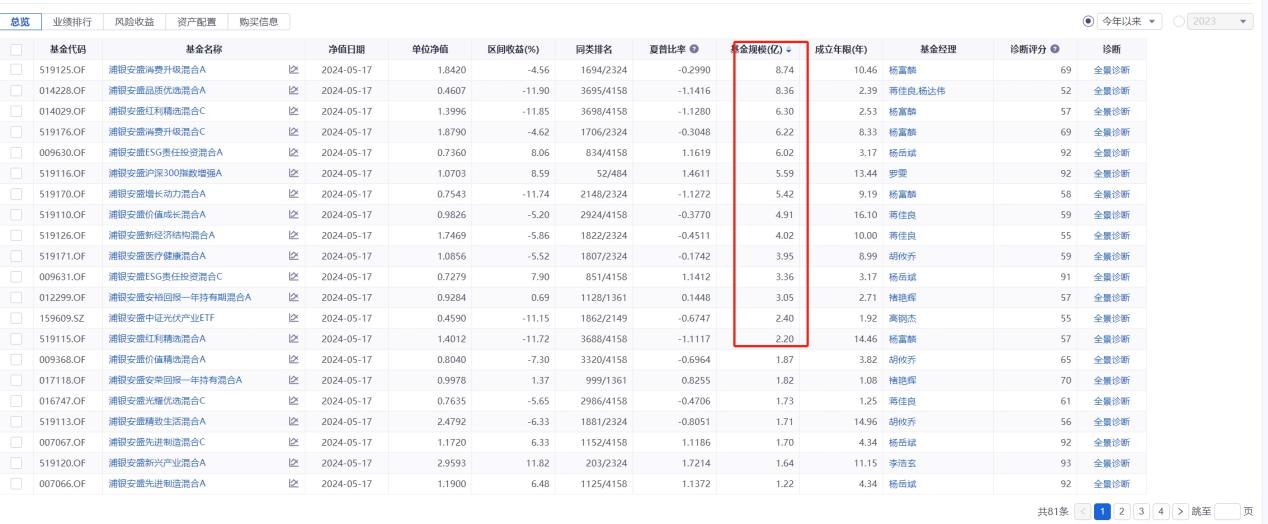Click the 基金代码 column header
Viewport: 1268px width, 524px height.
tap(68, 49)
